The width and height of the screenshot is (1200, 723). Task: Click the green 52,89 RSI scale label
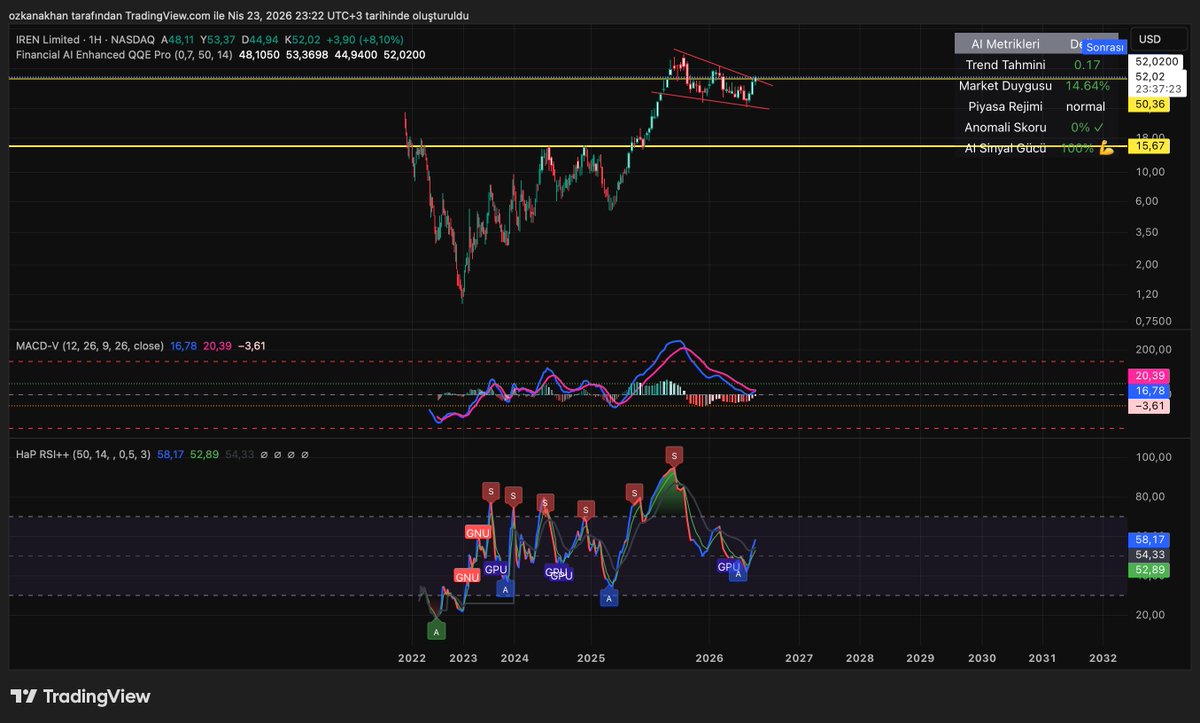point(1148,570)
